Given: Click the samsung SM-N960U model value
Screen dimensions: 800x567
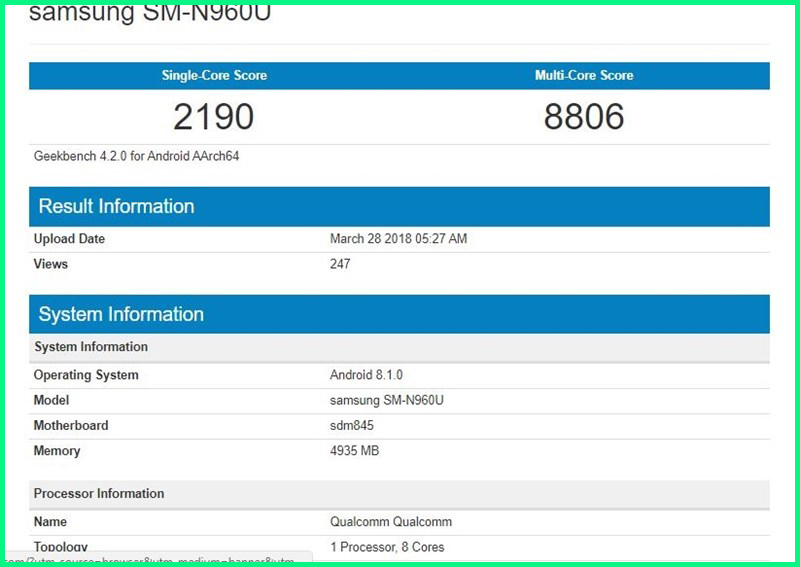Looking at the screenshot, I should point(387,401).
